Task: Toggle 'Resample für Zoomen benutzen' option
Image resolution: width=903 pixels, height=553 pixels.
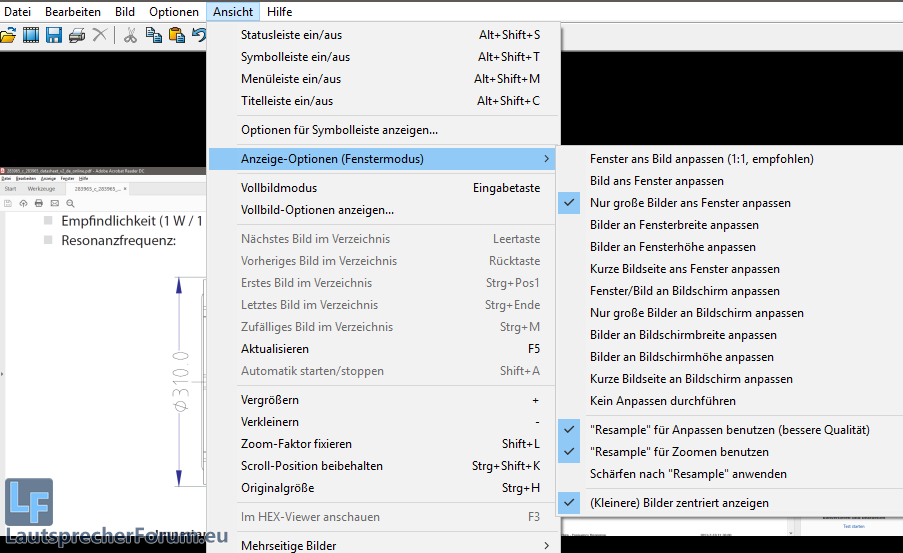Action: (x=678, y=452)
